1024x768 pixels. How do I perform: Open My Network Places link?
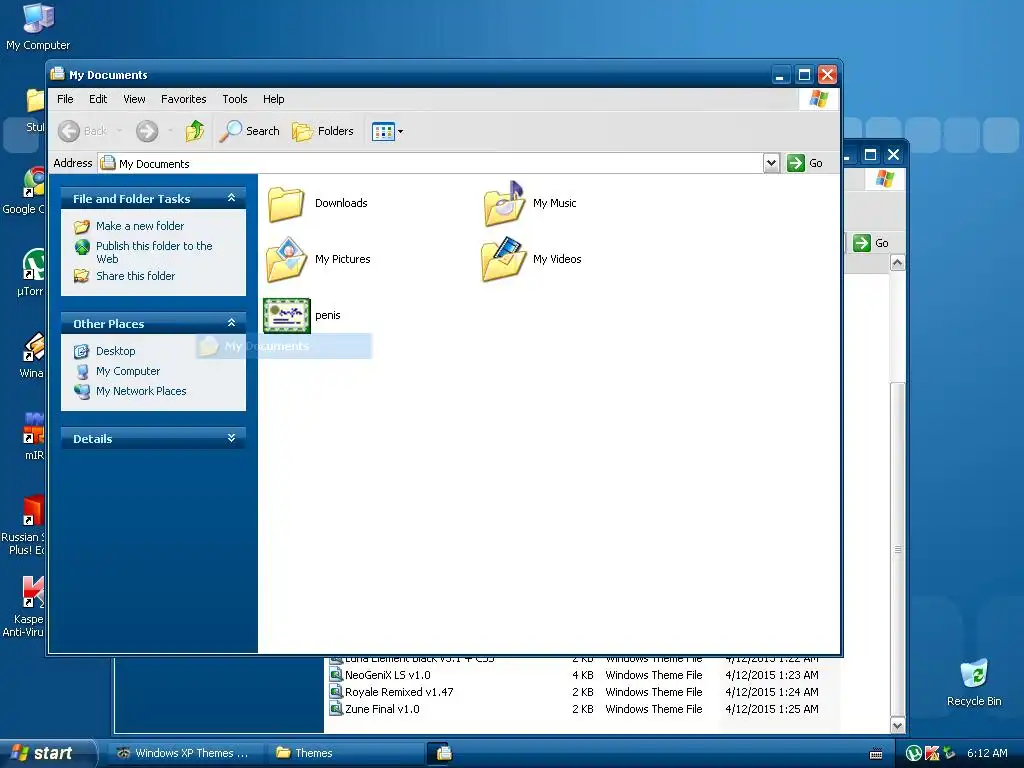(x=141, y=391)
